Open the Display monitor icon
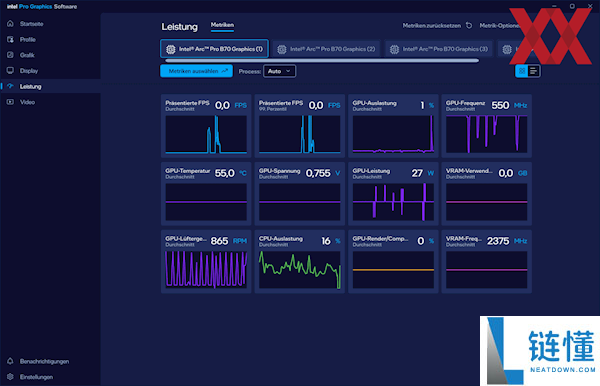Viewport: 600px width, 386px height. [x=10, y=71]
